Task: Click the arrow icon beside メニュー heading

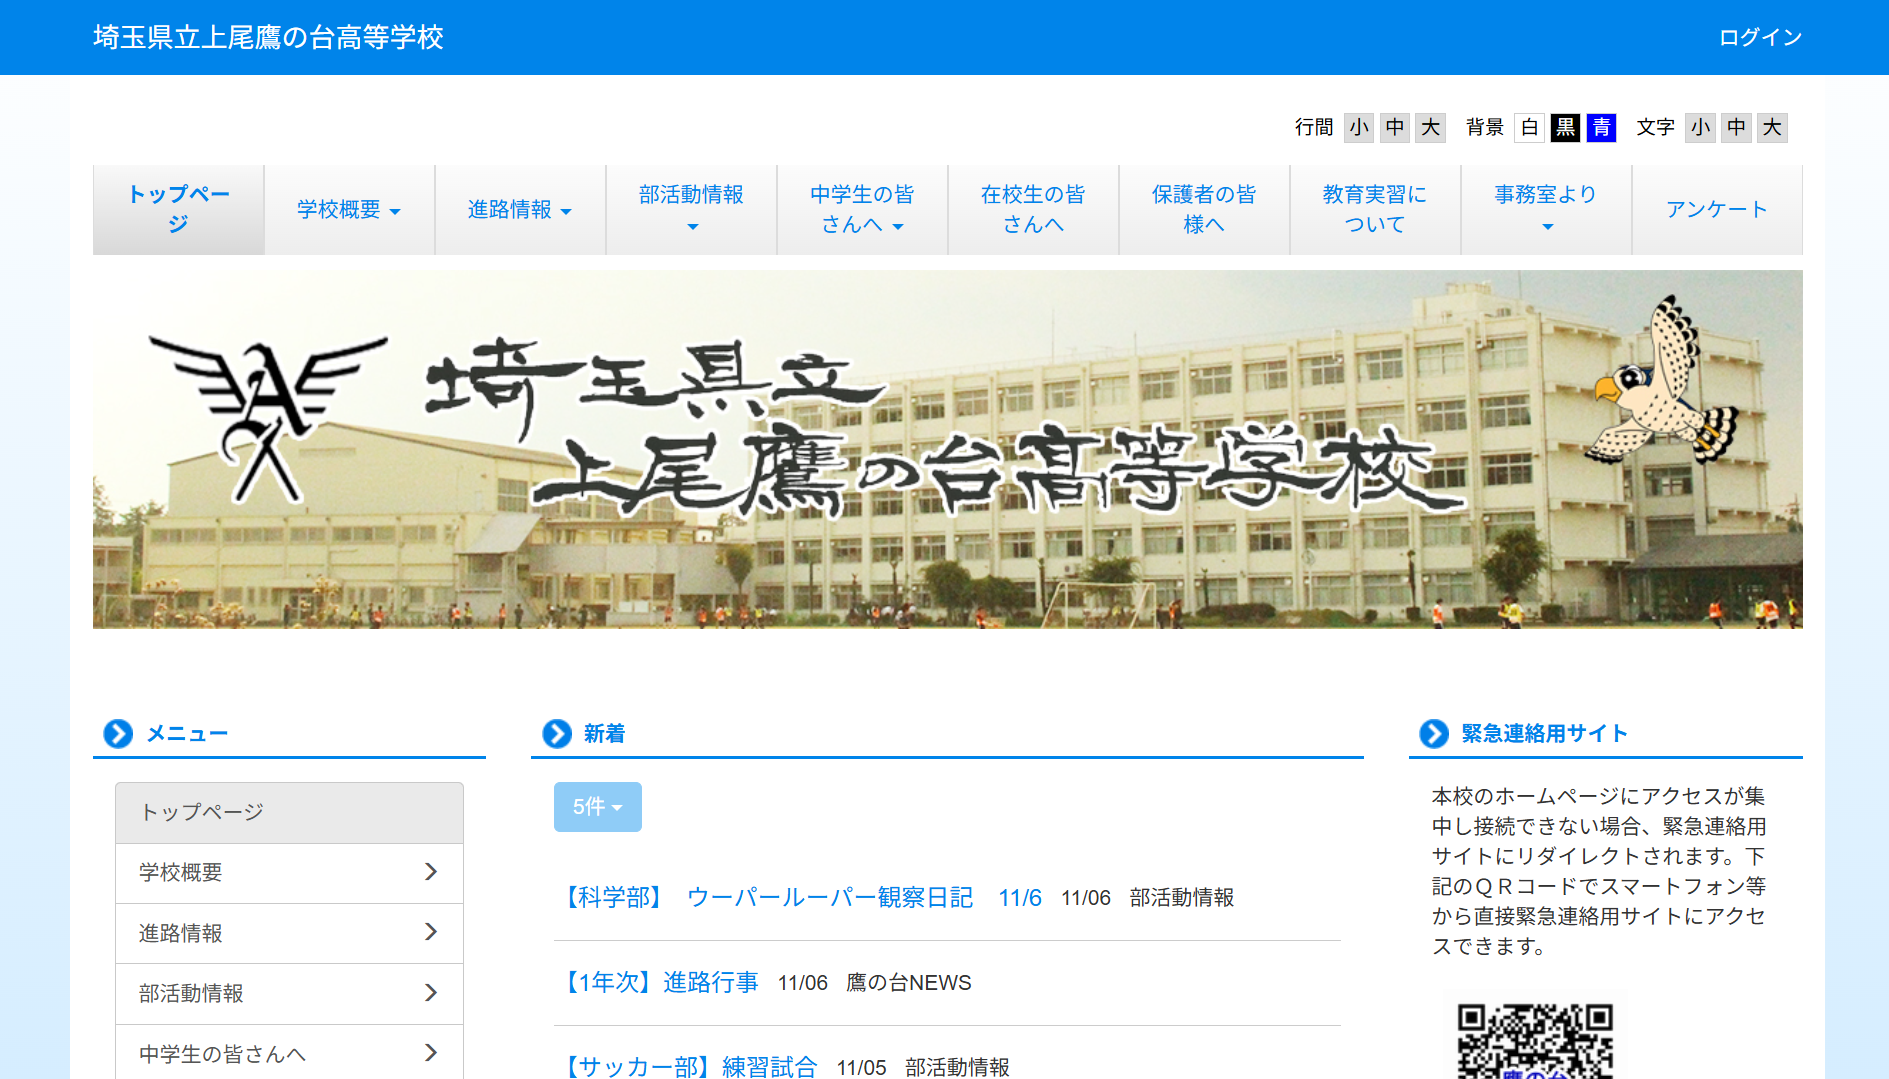Action: point(118,734)
